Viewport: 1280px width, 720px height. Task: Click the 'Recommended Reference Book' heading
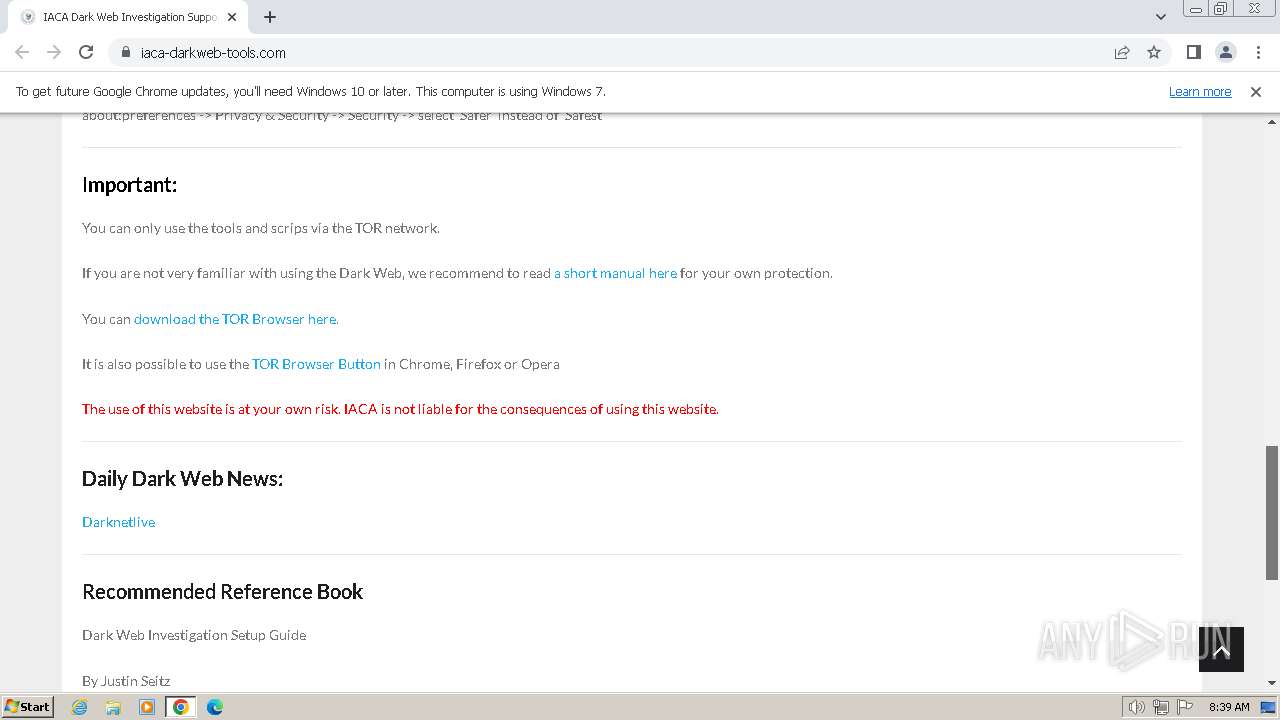click(222, 592)
